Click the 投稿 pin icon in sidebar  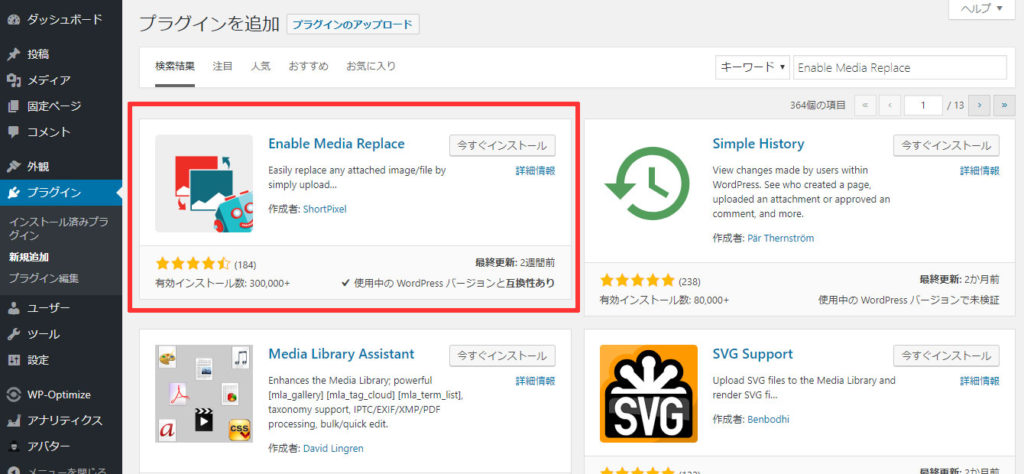click(13, 54)
